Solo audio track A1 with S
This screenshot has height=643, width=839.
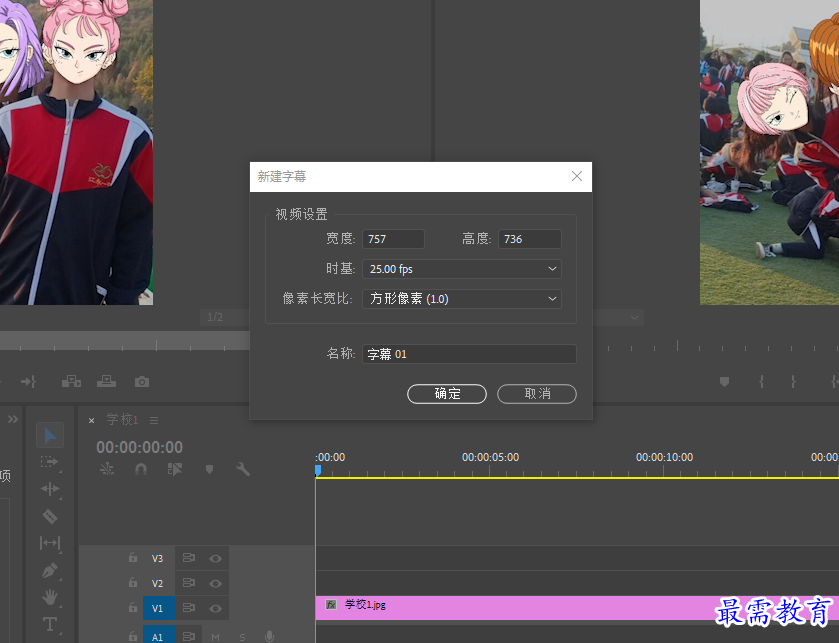(x=242, y=637)
